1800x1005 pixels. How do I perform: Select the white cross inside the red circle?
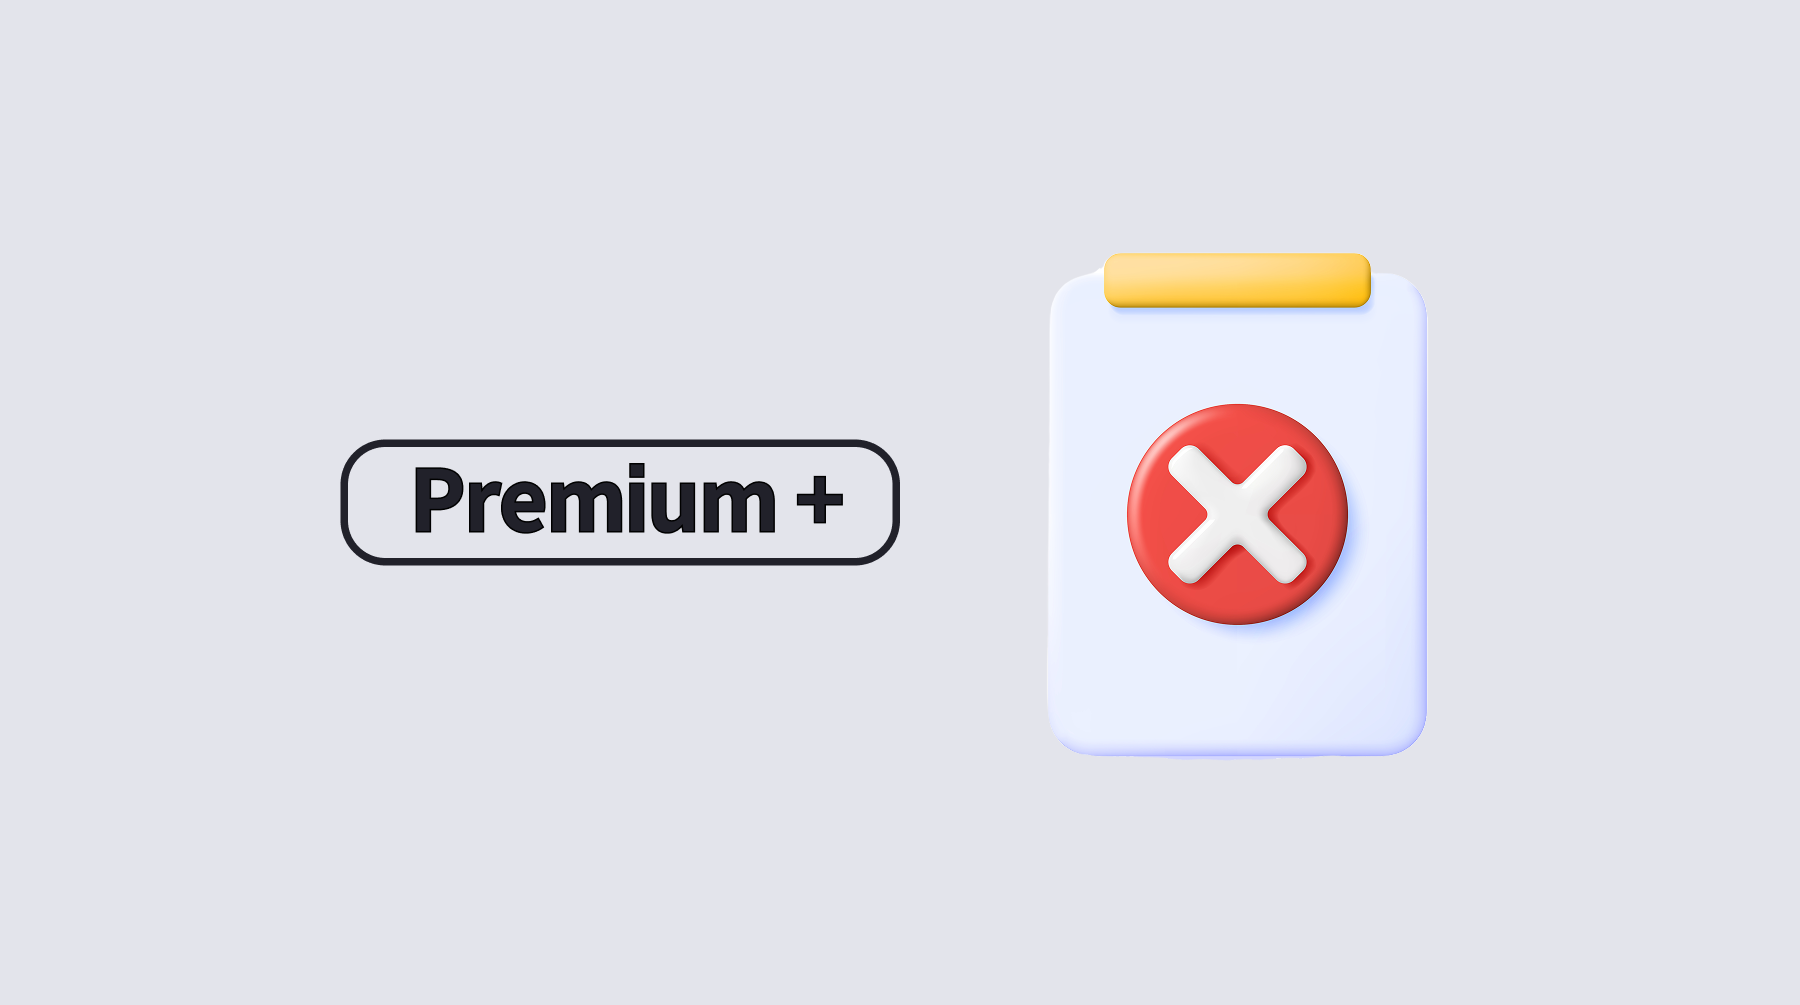point(1237,514)
